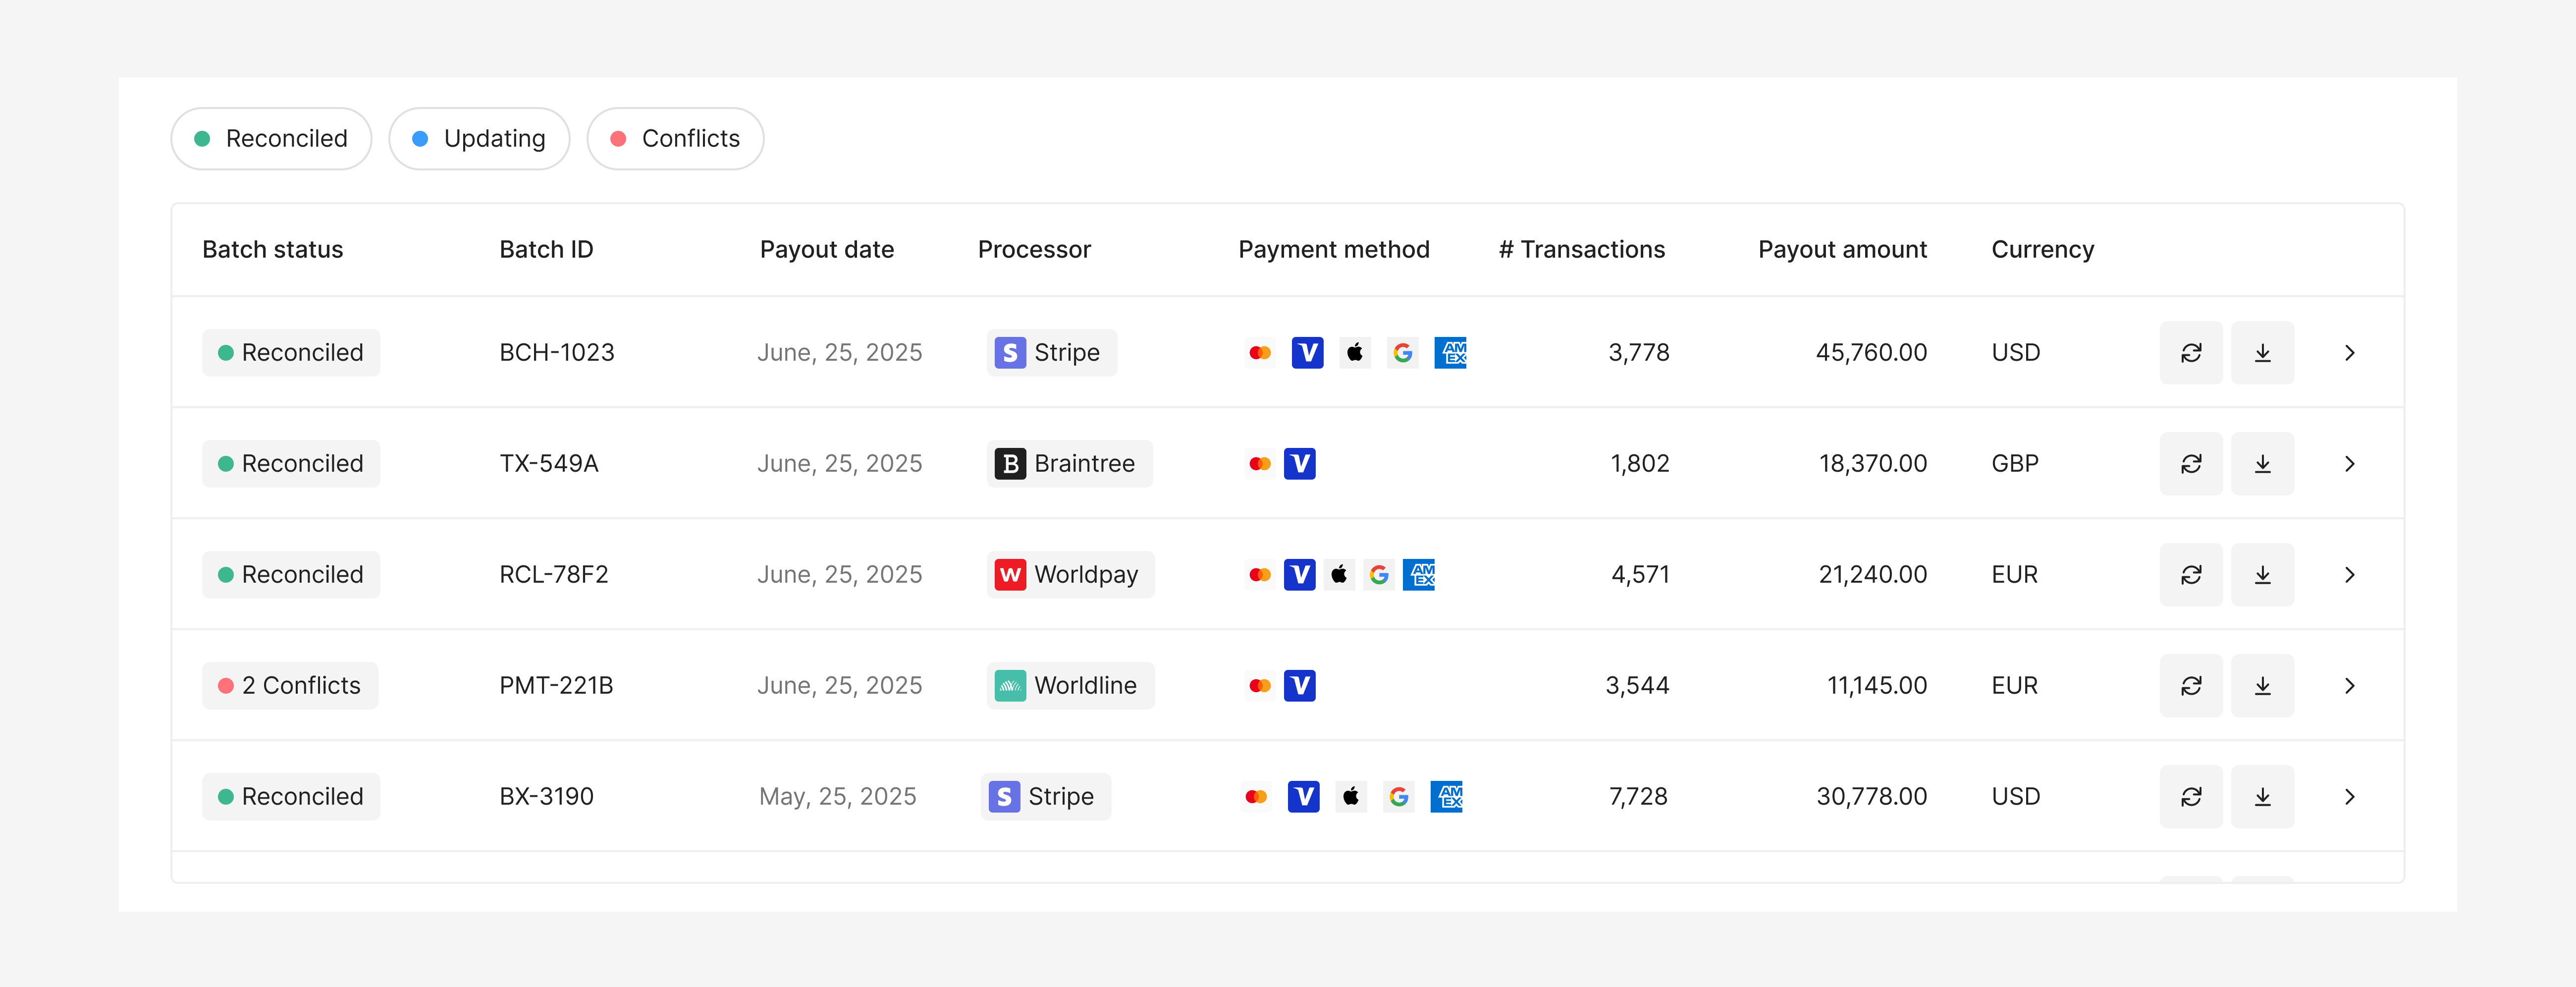The image size is (2576, 987).
Task: Download the BCH-1023 batch report
Action: click(2262, 353)
